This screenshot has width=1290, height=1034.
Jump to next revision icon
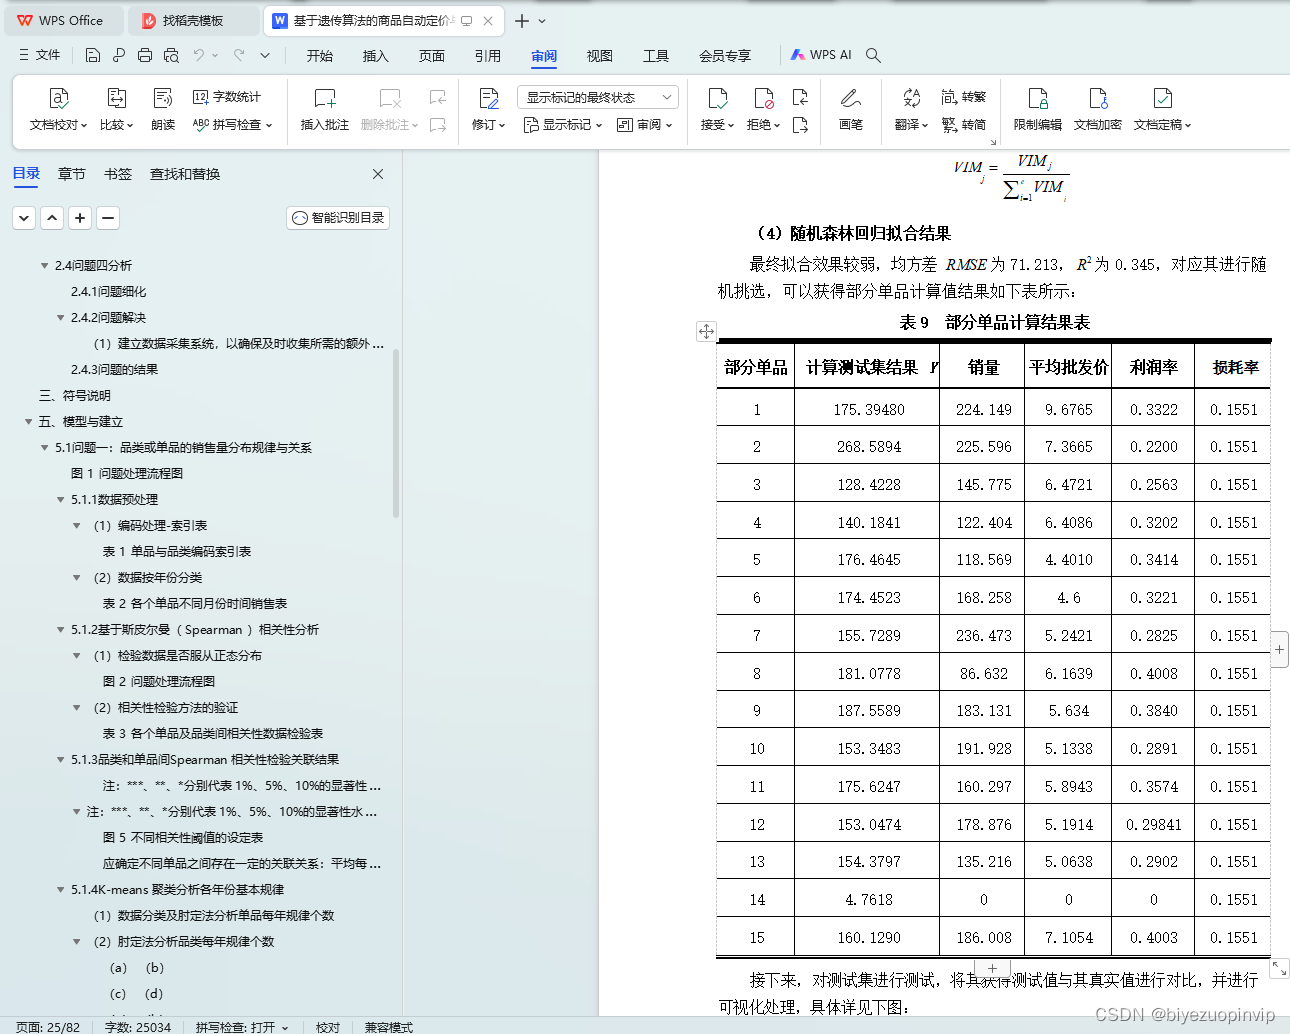point(800,125)
